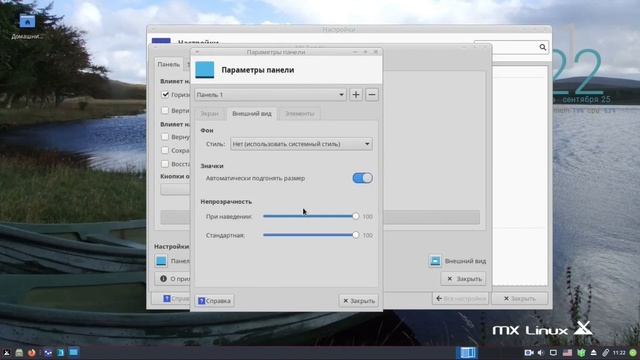Switch keyboard layout via US flag icon
This screenshot has height=360, width=640.
click(567, 353)
